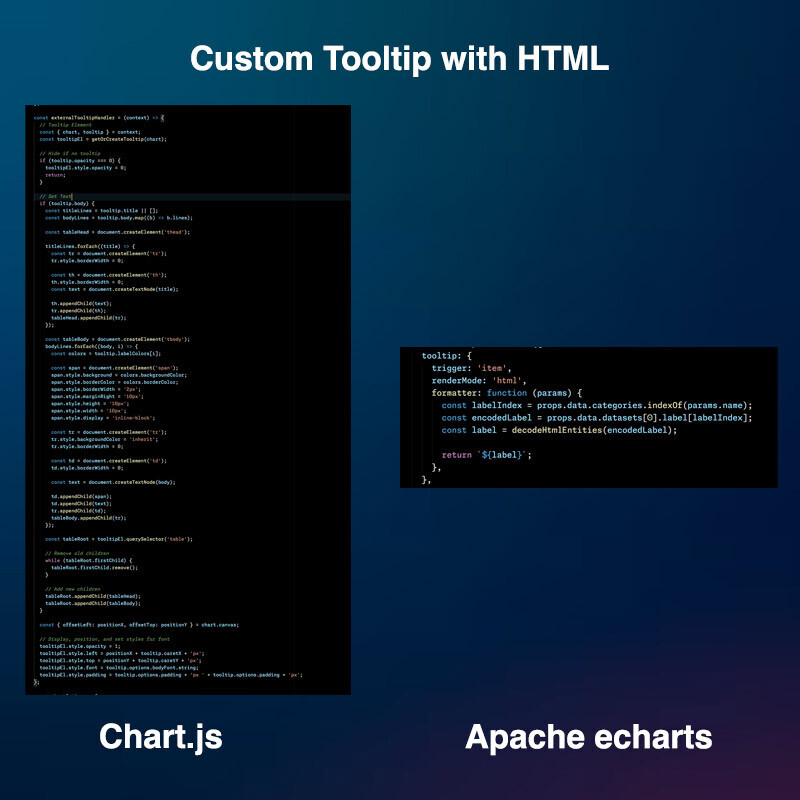Click the 'const text = document.createTextNode(body);' line

[113, 482]
